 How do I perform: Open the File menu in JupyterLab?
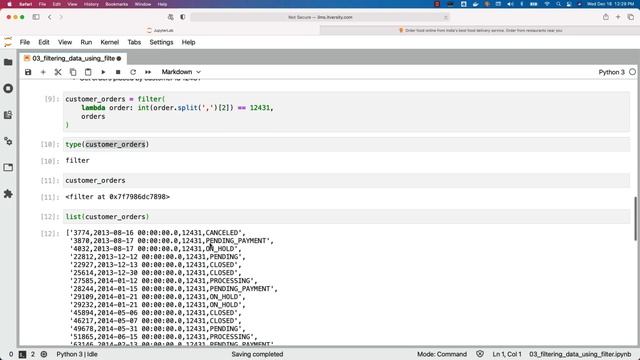pyautogui.click(x=25, y=42)
